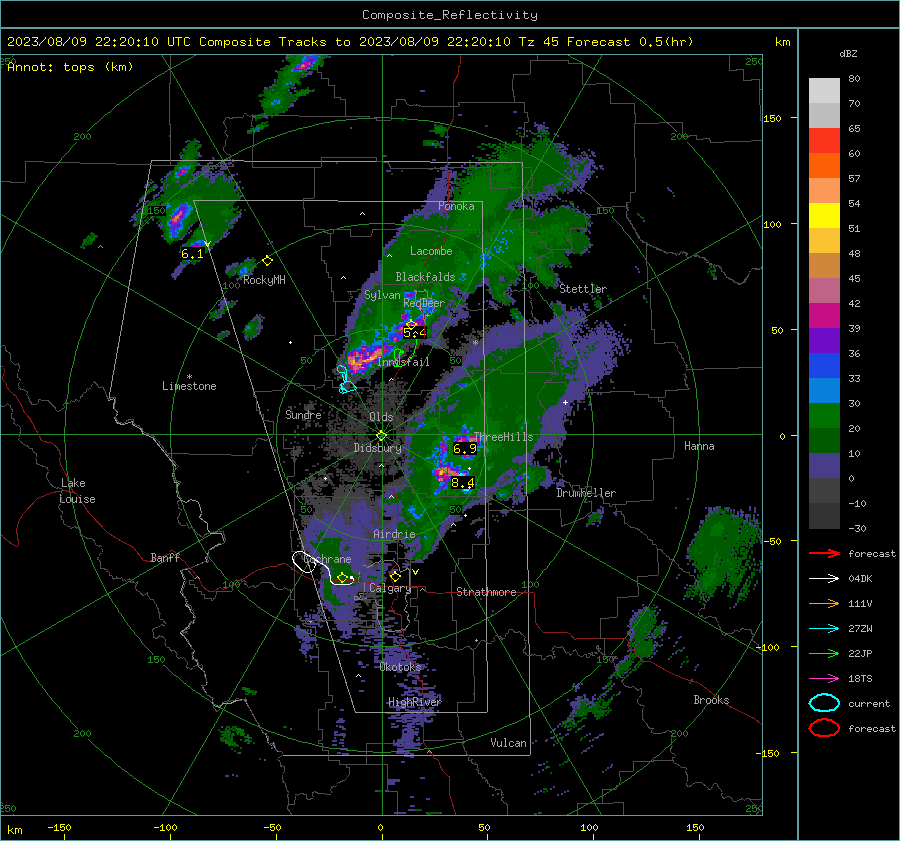Click the Lacombe city label
This screenshot has width=900, height=841.
[x=431, y=251]
